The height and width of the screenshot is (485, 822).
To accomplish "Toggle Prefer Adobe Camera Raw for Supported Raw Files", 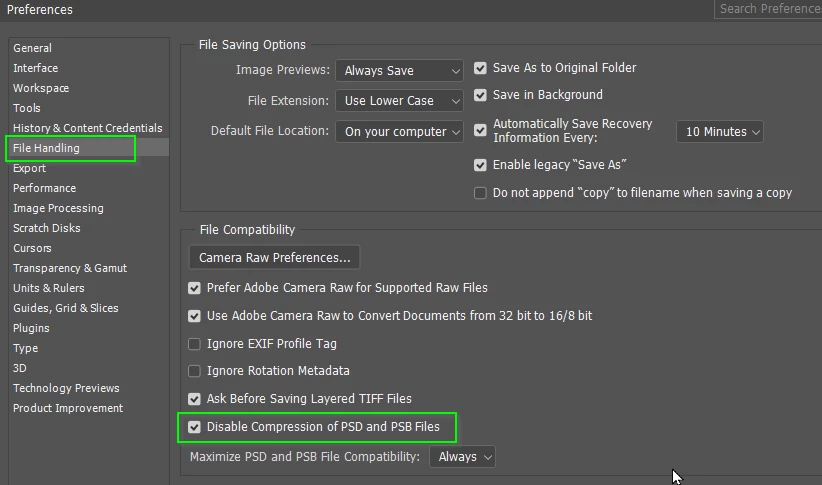I will pyautogui.click(x=194, y=288).
